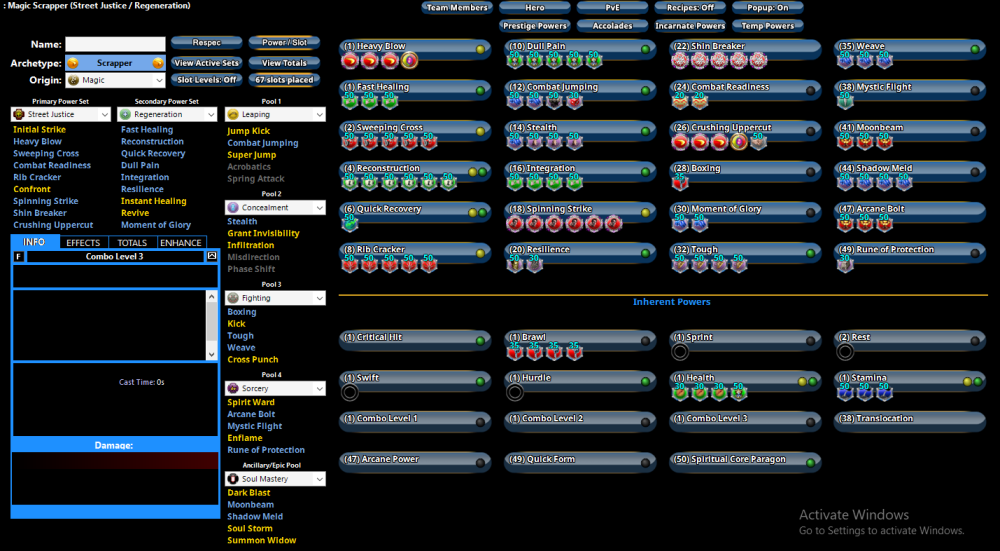Open the Incarnate Powers button
Viewport: 1000px width, 551px height.
690,26
